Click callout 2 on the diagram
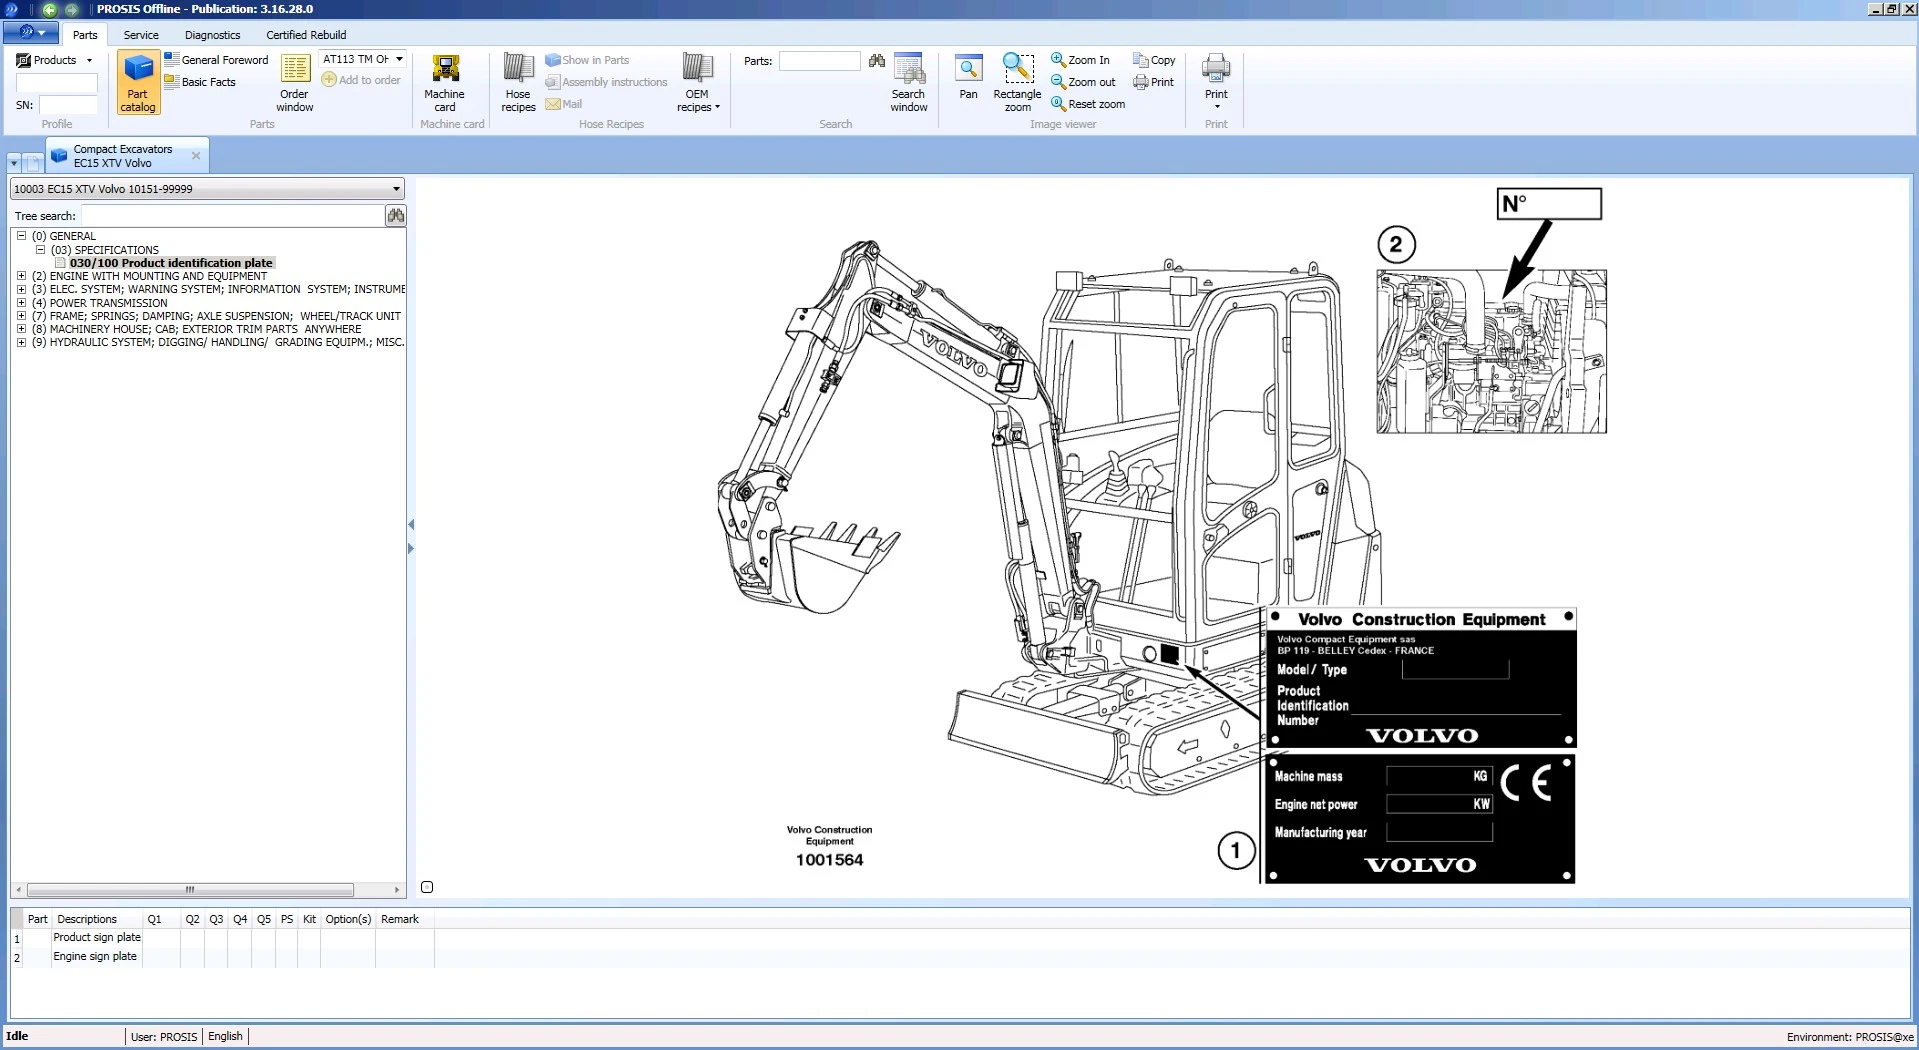Viewport: 1919px width, 1050px height. pyautogui.click(x=1396, y=245)
